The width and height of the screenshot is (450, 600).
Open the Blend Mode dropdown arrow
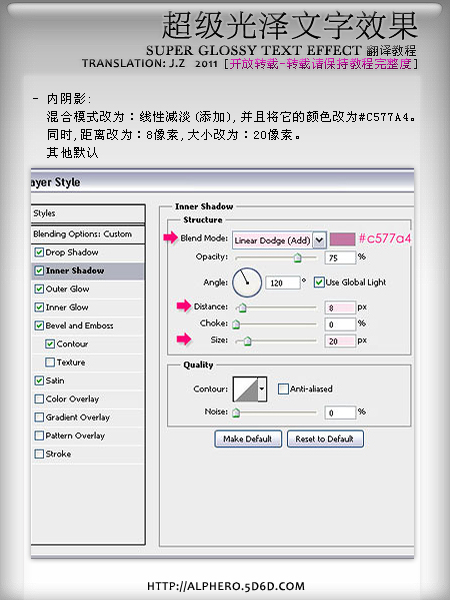tap(319, 240)
